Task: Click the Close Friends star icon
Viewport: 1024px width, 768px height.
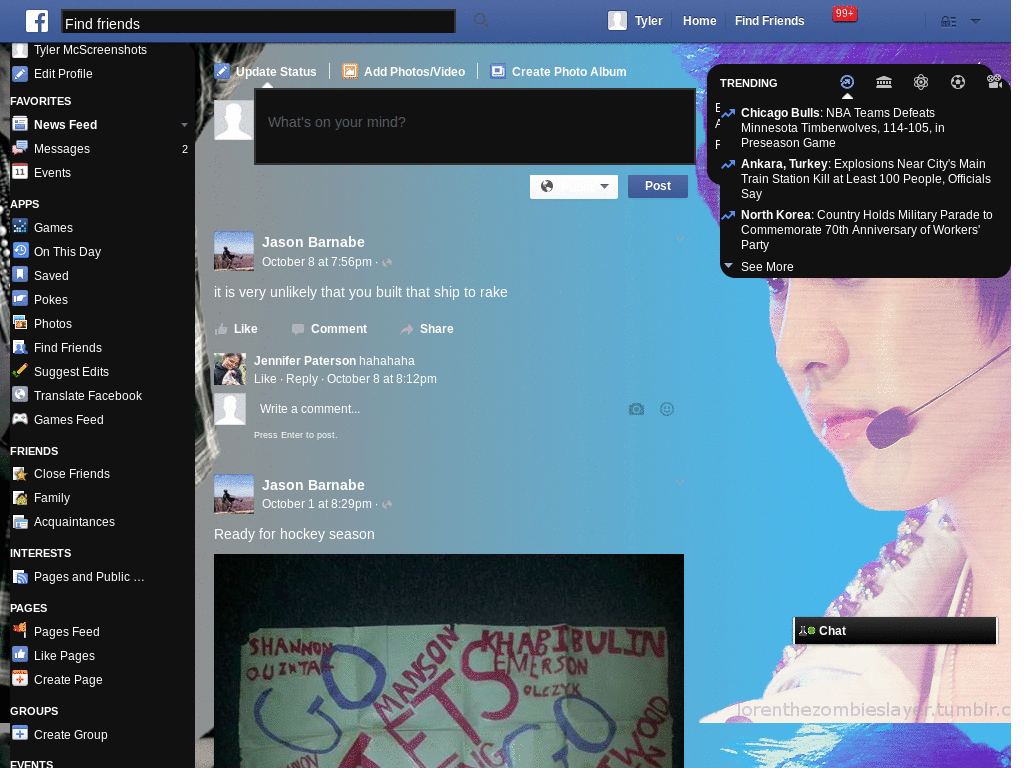Action: [x=20, y=473]
